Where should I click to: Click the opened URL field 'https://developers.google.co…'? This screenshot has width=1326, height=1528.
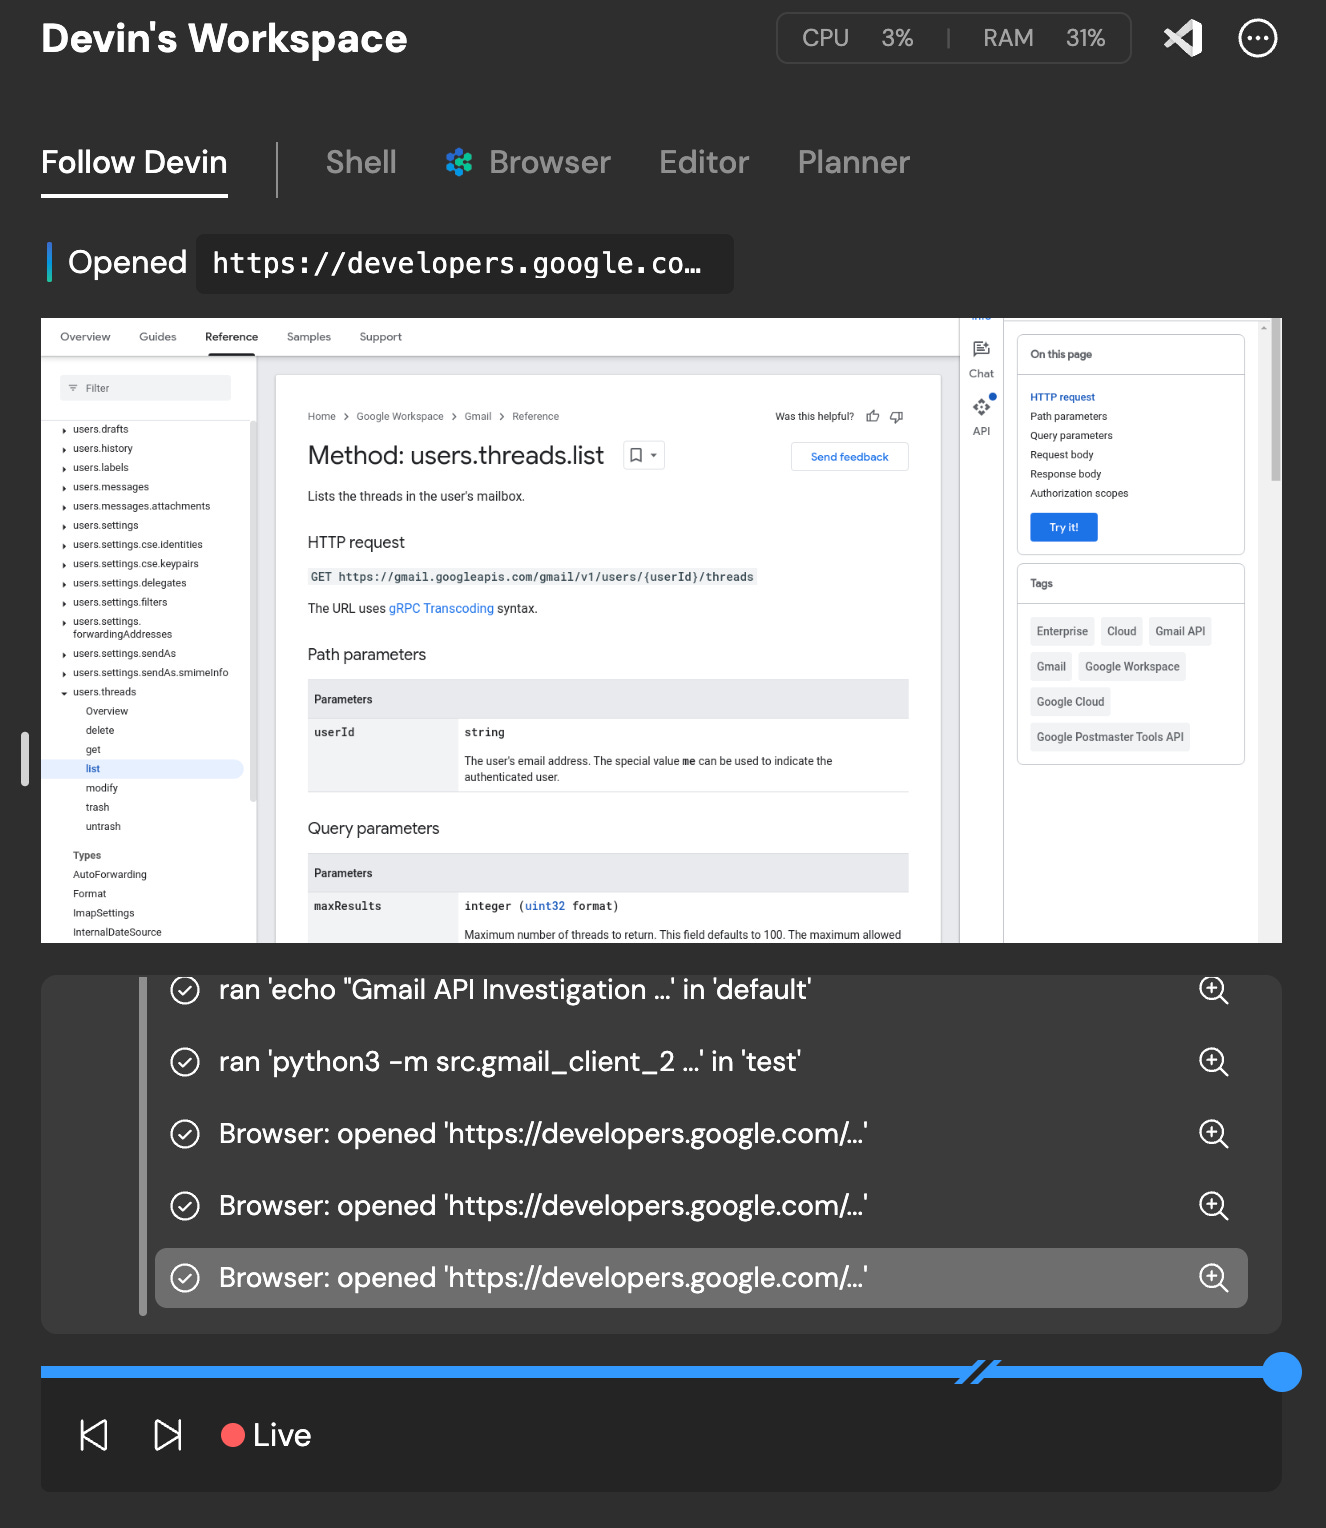tap(465, 264)
